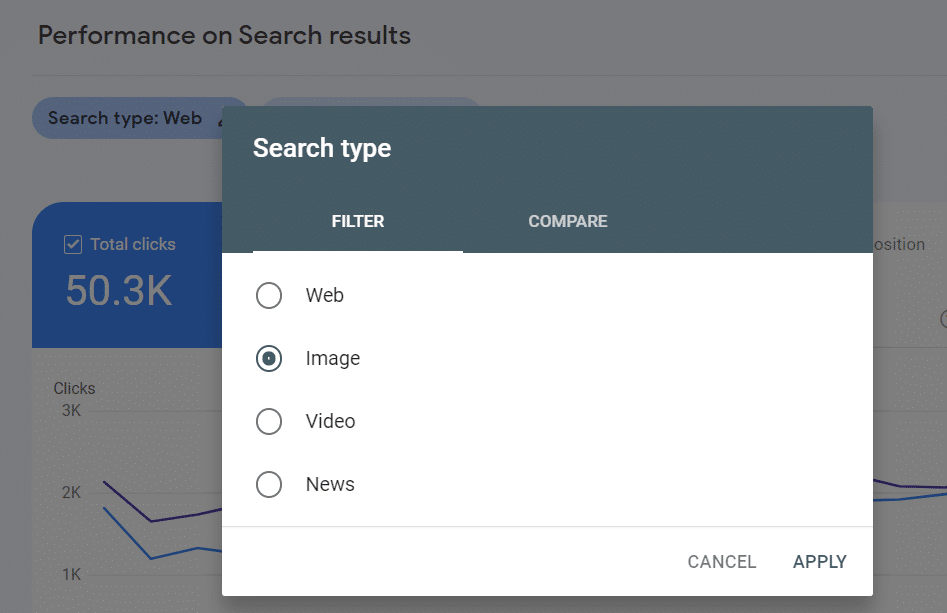Click the Average position card label

(899, 244)
